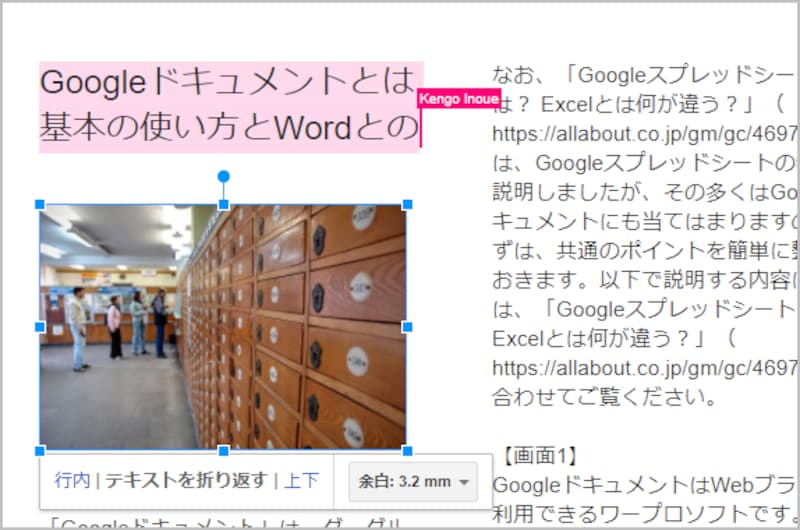Click the line ずは、共通のポイントを簡単に

click(645, 250)
